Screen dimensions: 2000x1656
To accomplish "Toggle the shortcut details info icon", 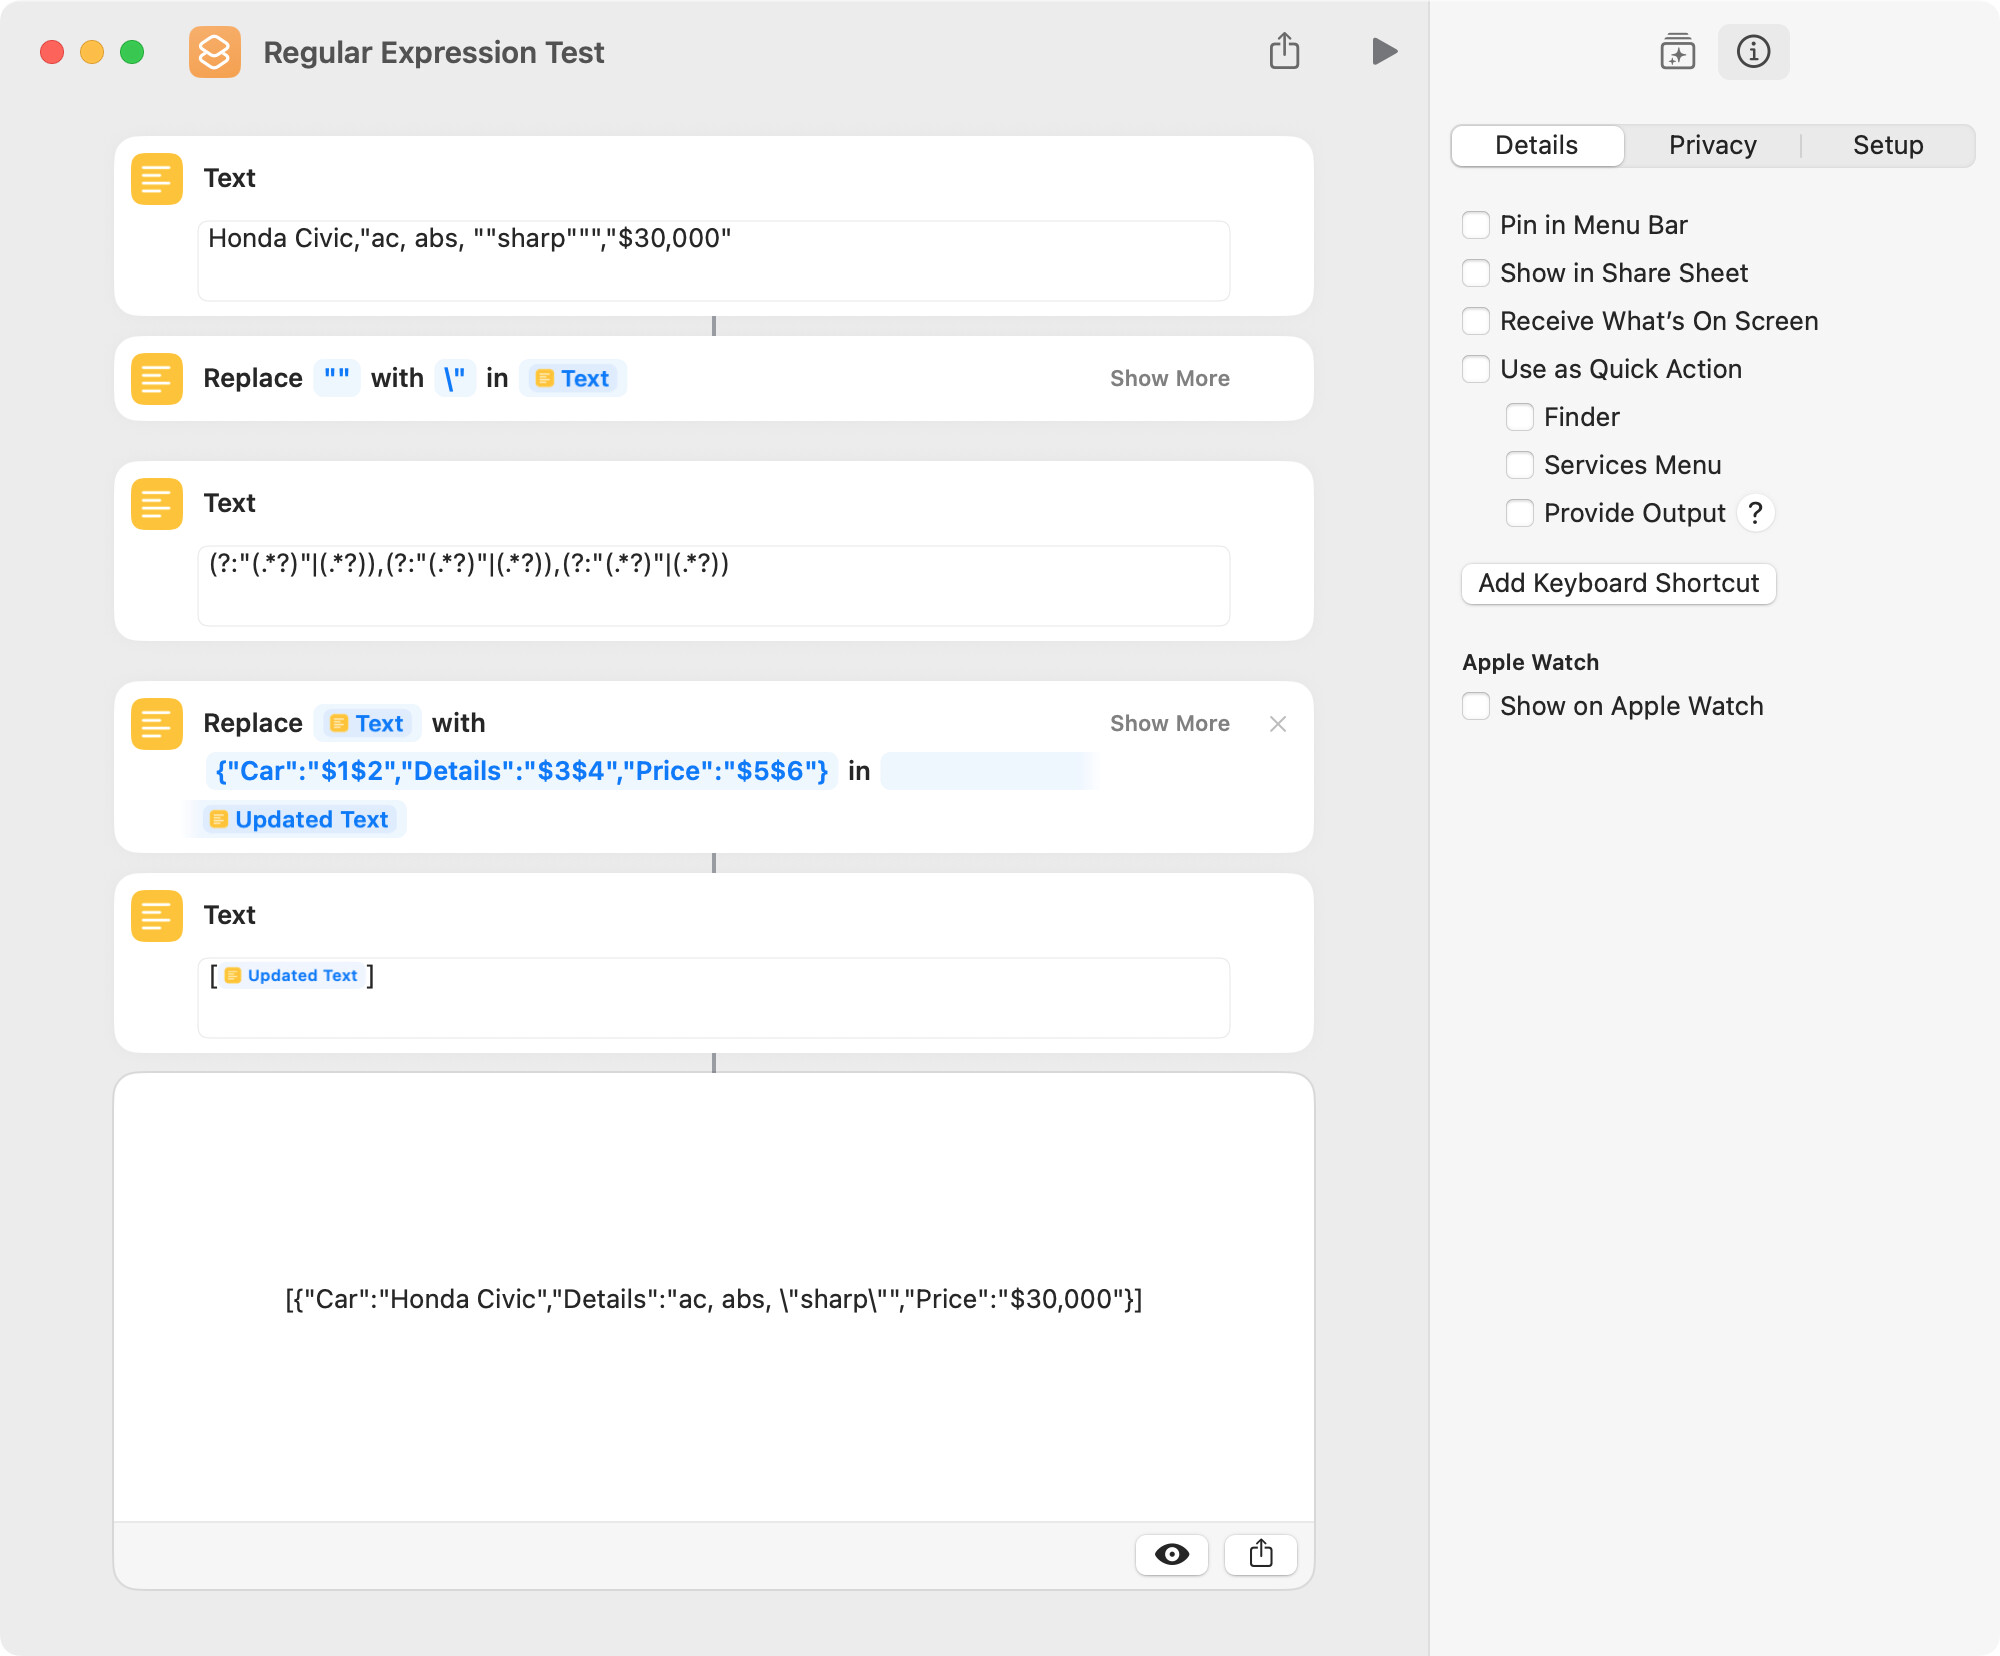I will point(1753,52).
